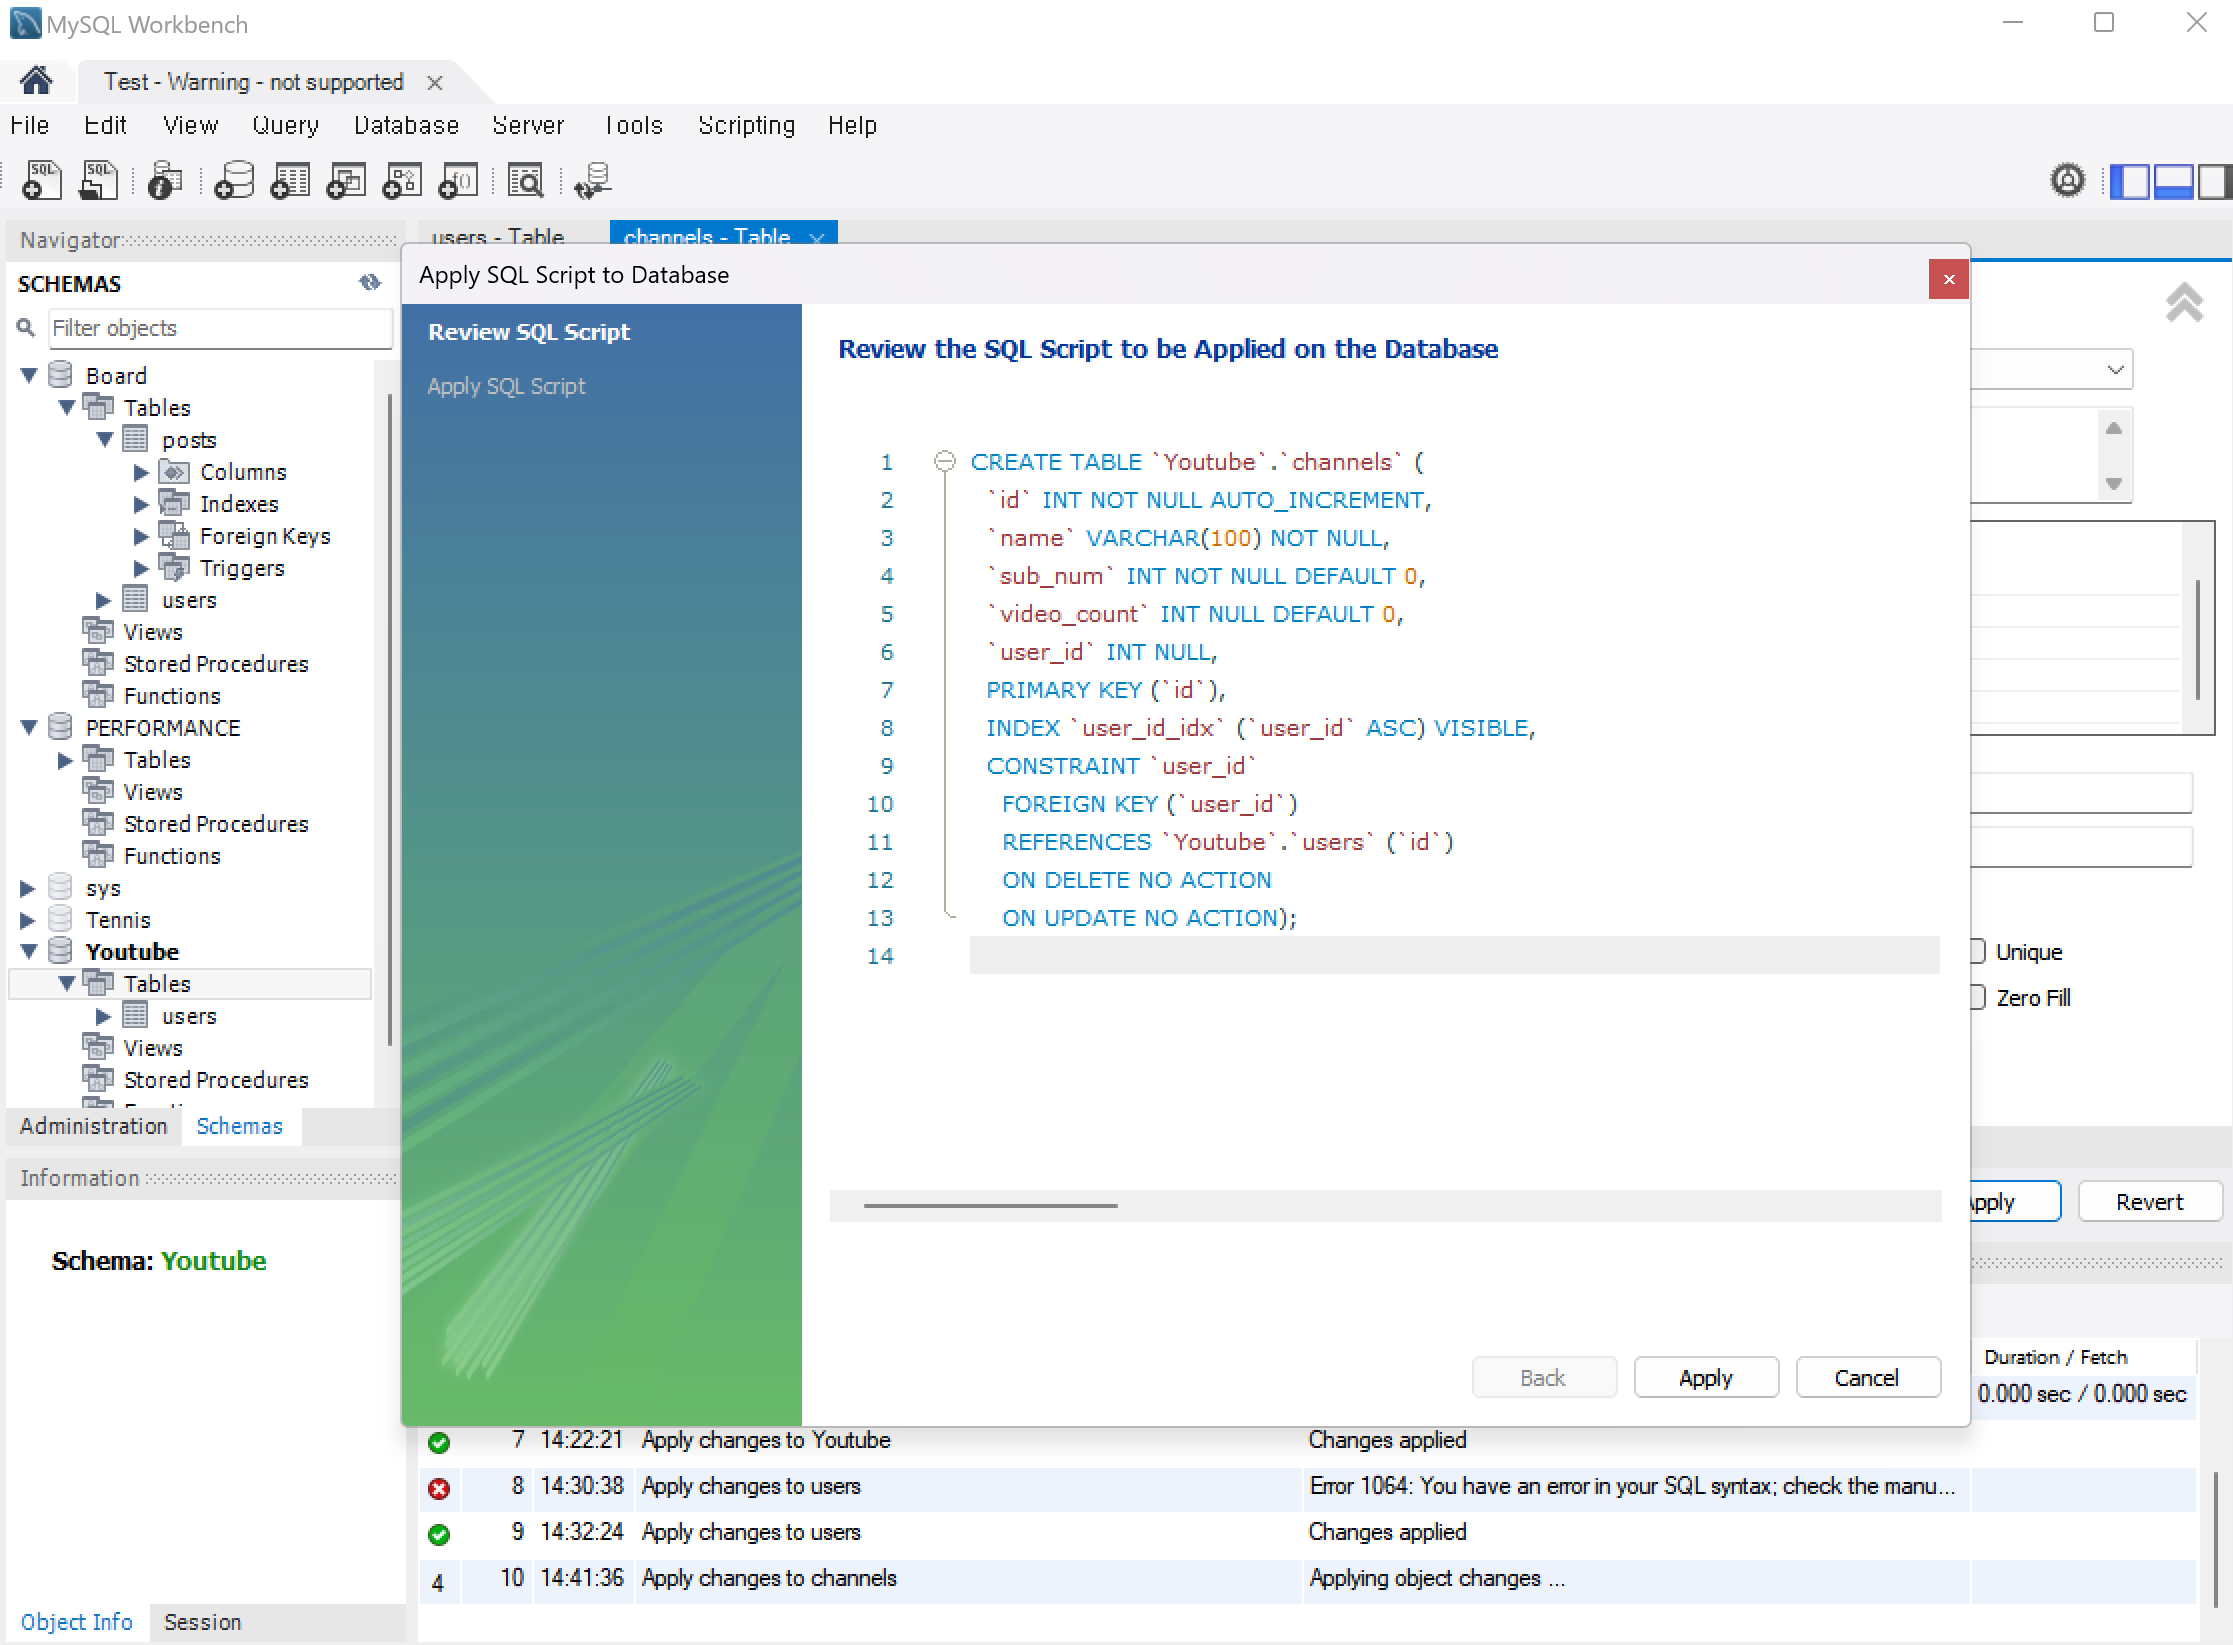Enable the Unique checkbox
The height and width of the screenshot is (1645, 2233).
pyautogui.click(x=1977, y=951)
